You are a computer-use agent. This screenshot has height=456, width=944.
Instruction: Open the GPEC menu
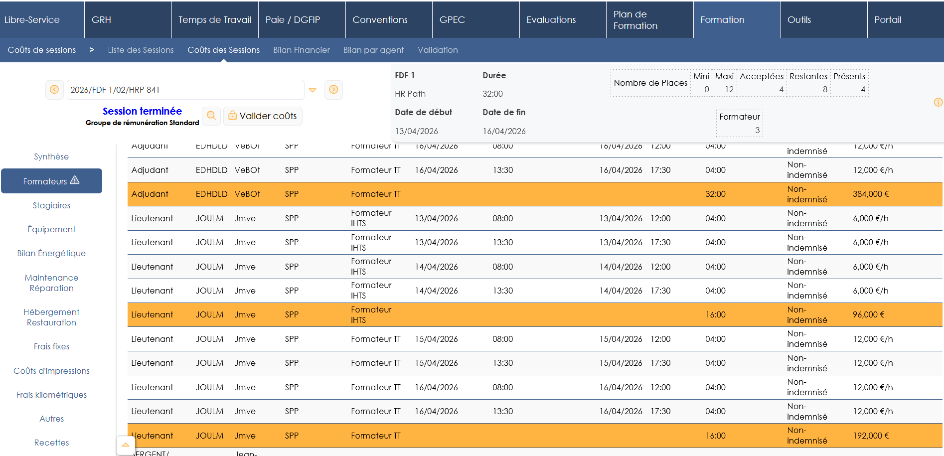(476, 19)
